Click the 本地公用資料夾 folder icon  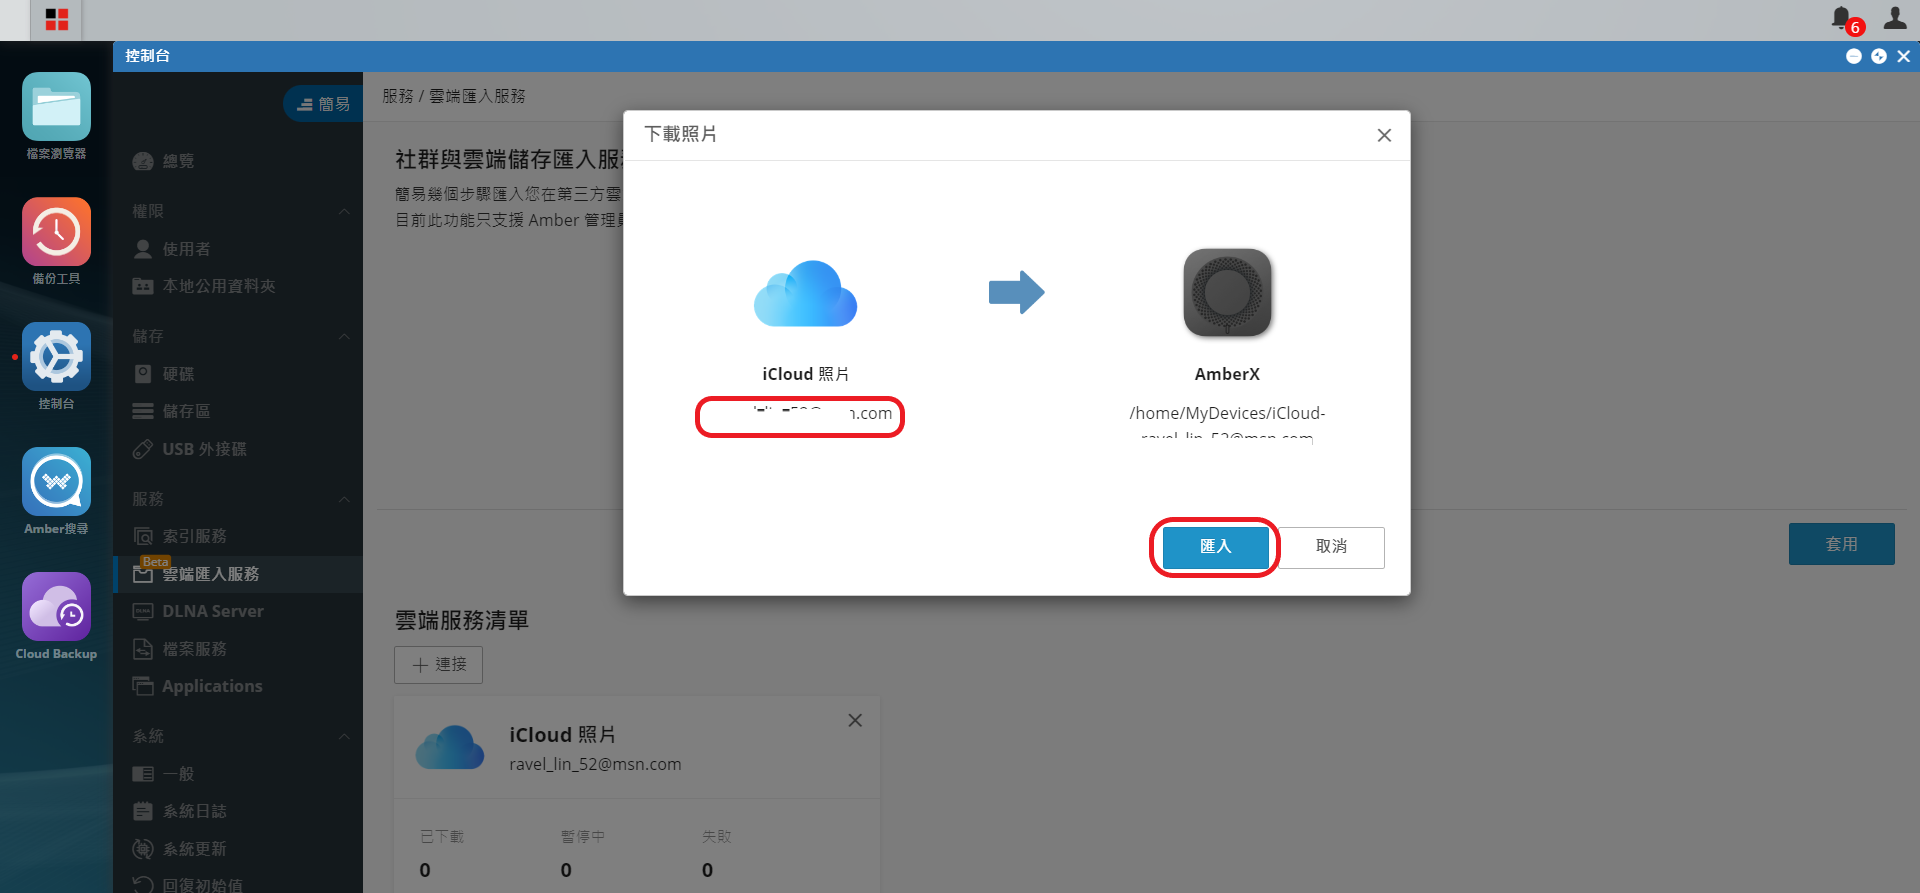(x=143, y=286)
